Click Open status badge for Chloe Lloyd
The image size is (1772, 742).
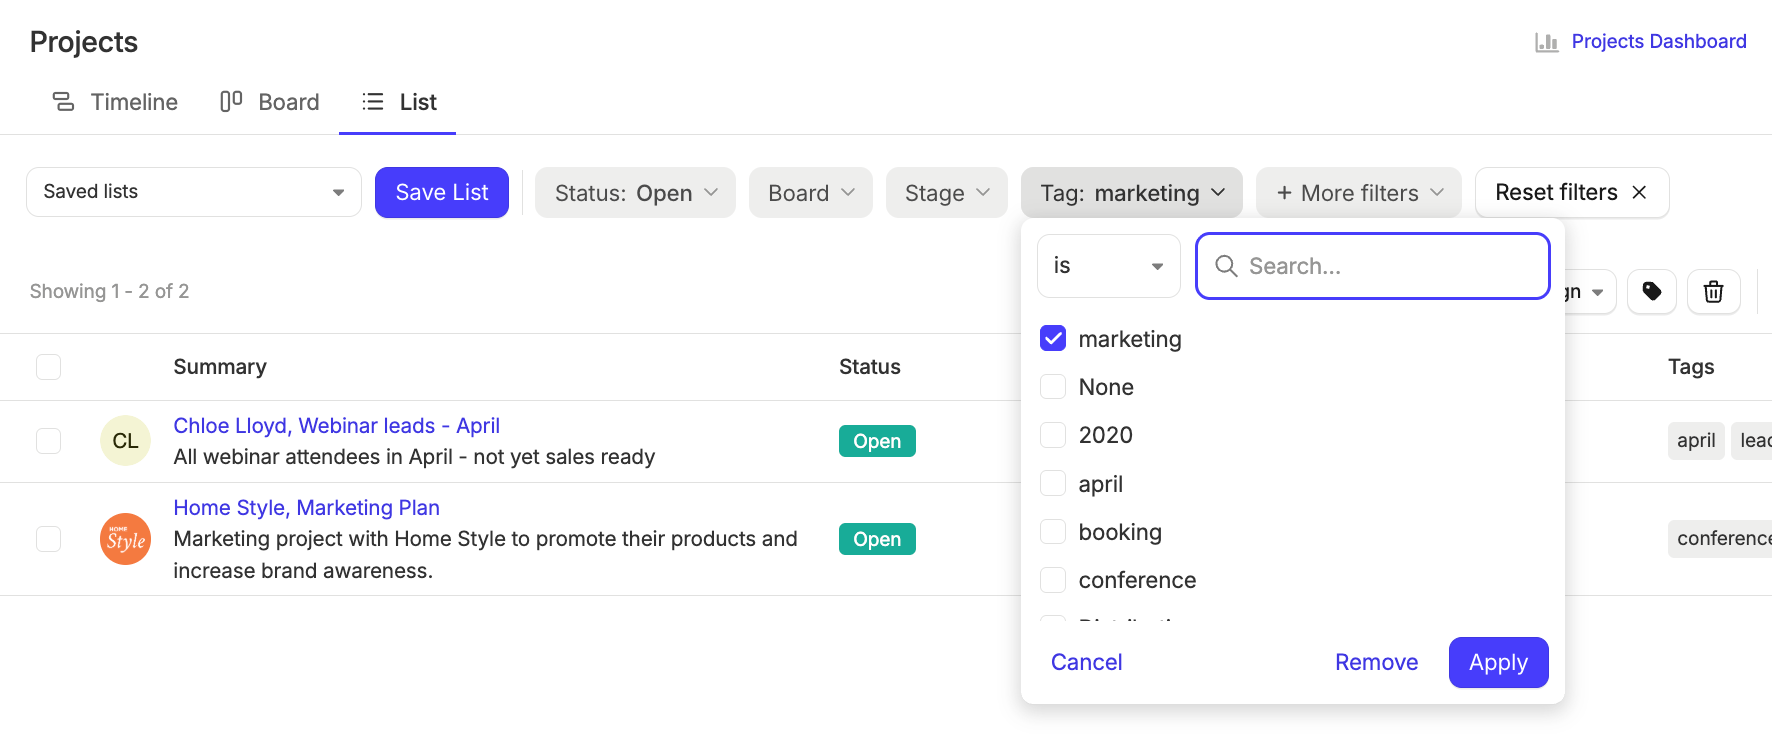pos(877,441)
